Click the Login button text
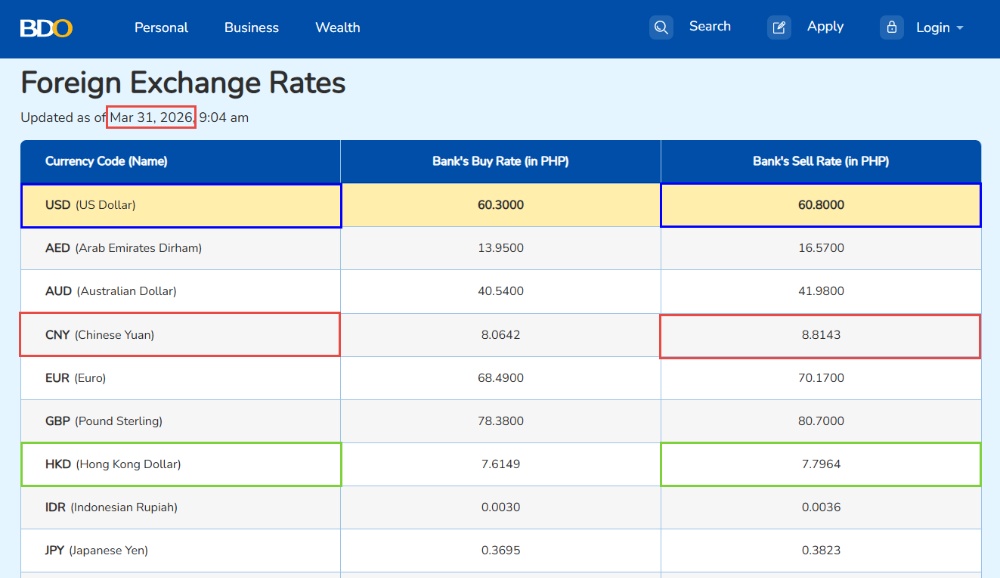This screenshot has width=1000, height=578. click(932, 27)
